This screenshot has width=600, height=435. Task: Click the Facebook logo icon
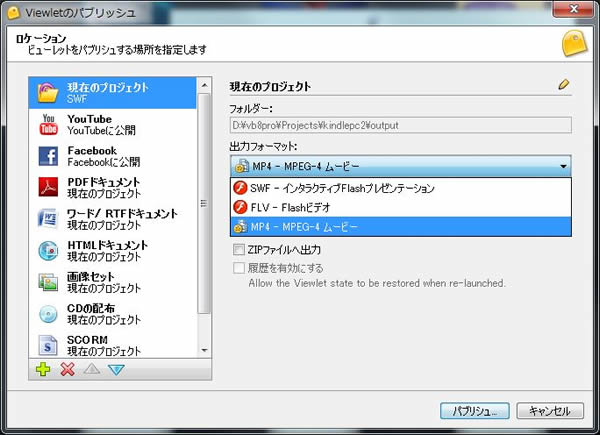point(48,156)
